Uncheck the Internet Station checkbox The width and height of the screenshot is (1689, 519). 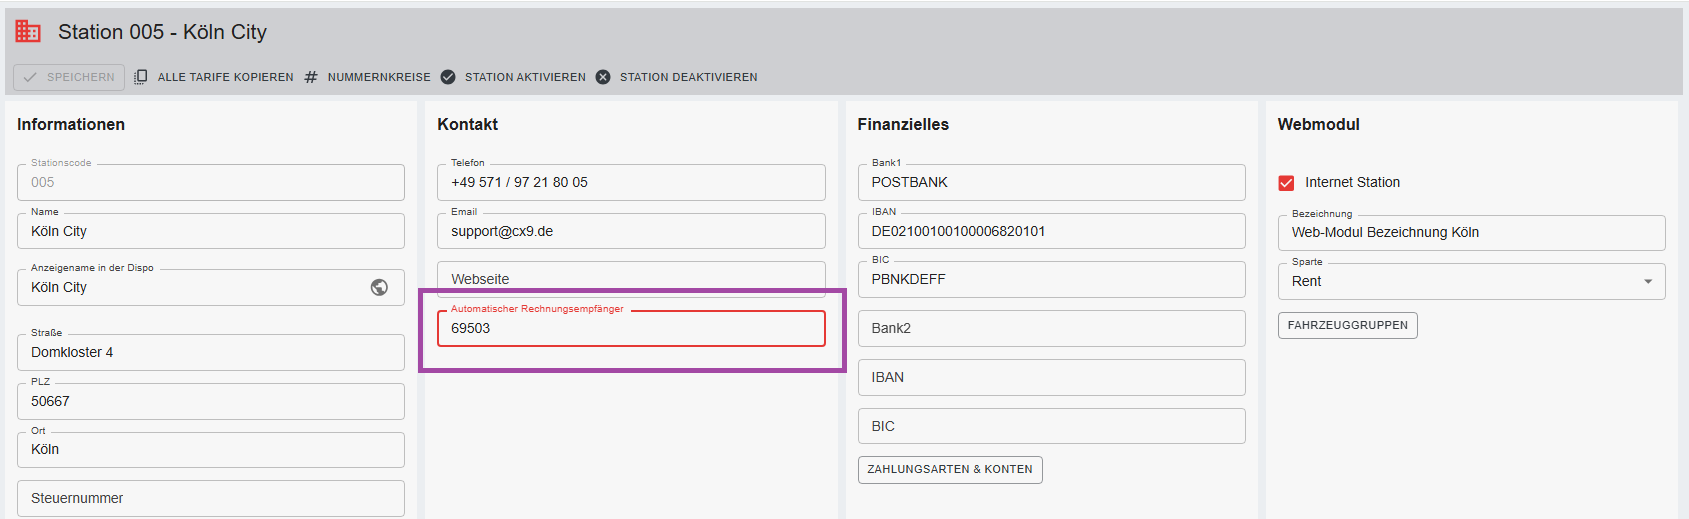tap(1286, 183)
